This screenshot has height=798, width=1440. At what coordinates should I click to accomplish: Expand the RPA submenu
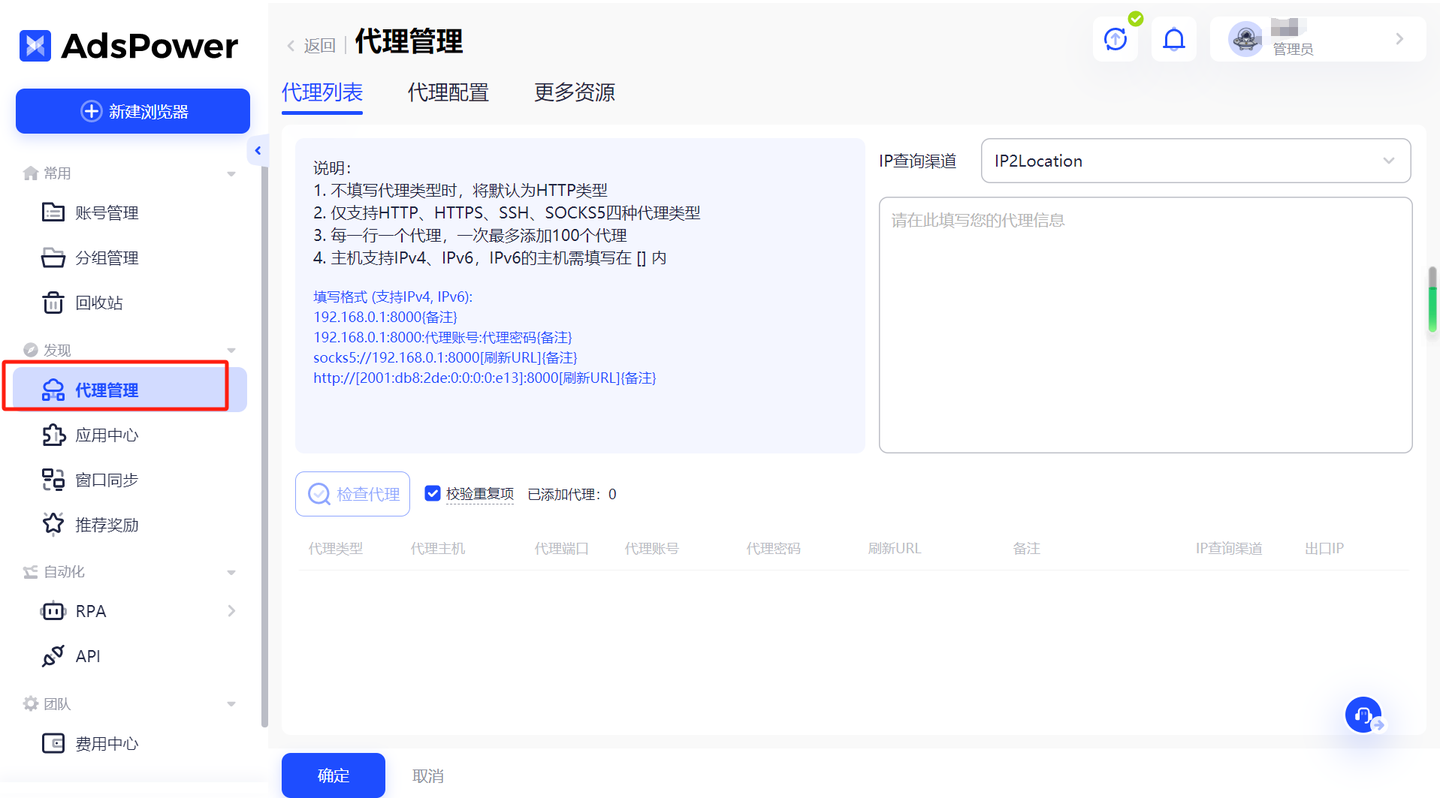231,610
